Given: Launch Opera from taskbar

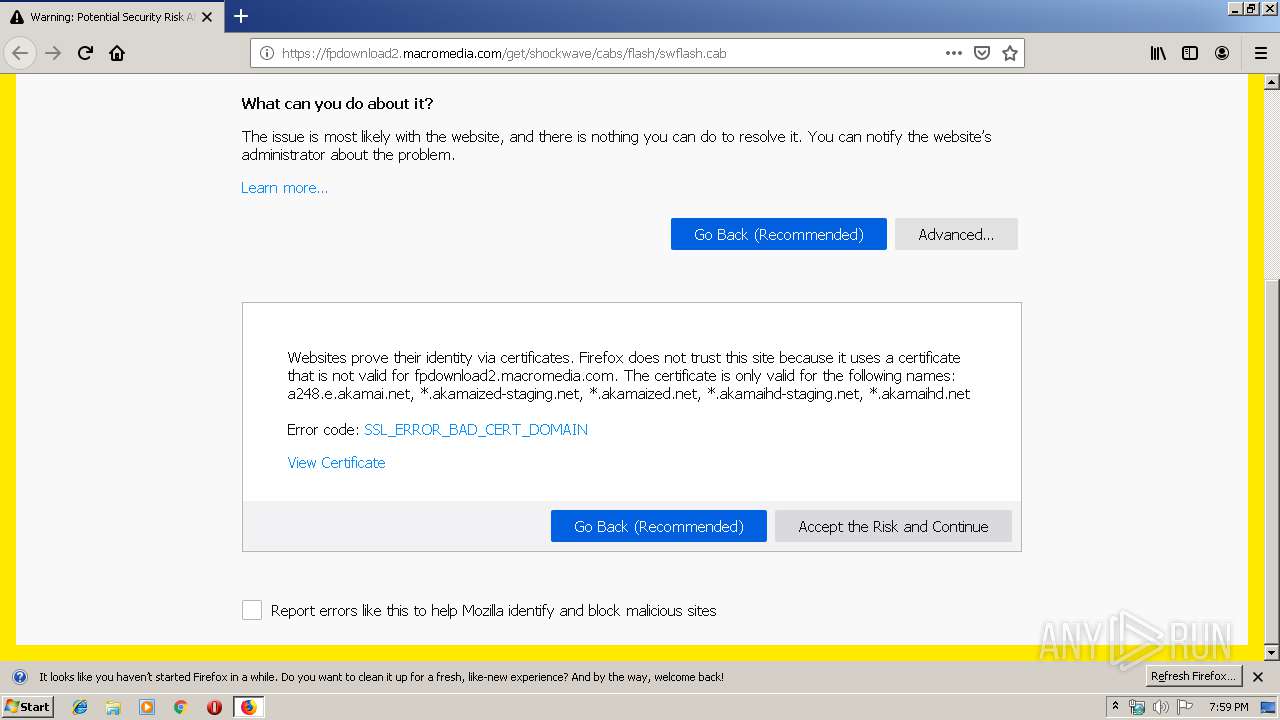Looking at the screenshot, I should pyautogui.click(x=214, y=707).
